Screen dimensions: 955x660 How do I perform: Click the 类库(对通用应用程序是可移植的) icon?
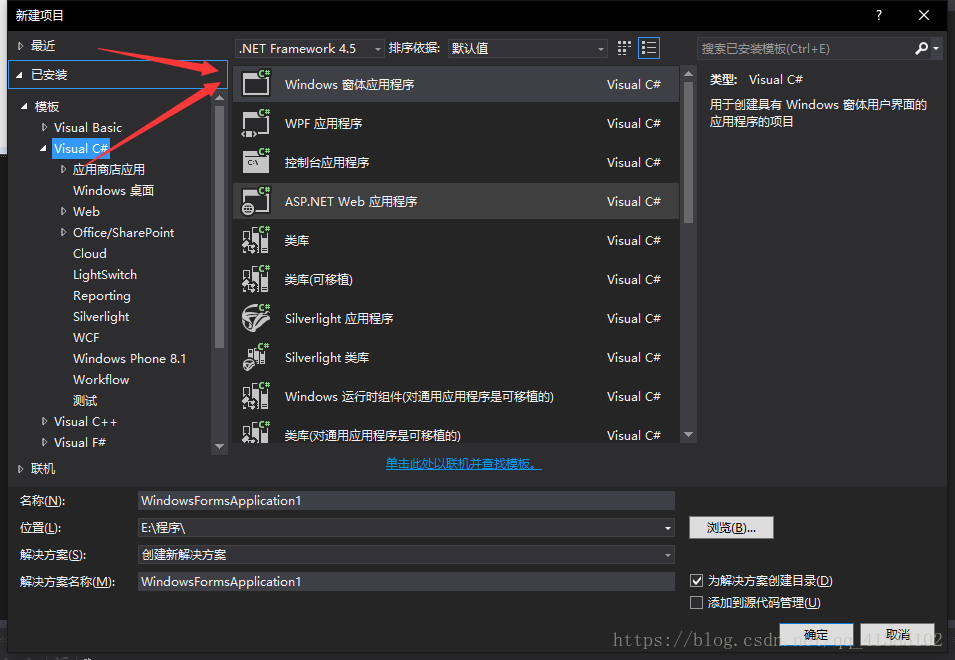(256, 432)
